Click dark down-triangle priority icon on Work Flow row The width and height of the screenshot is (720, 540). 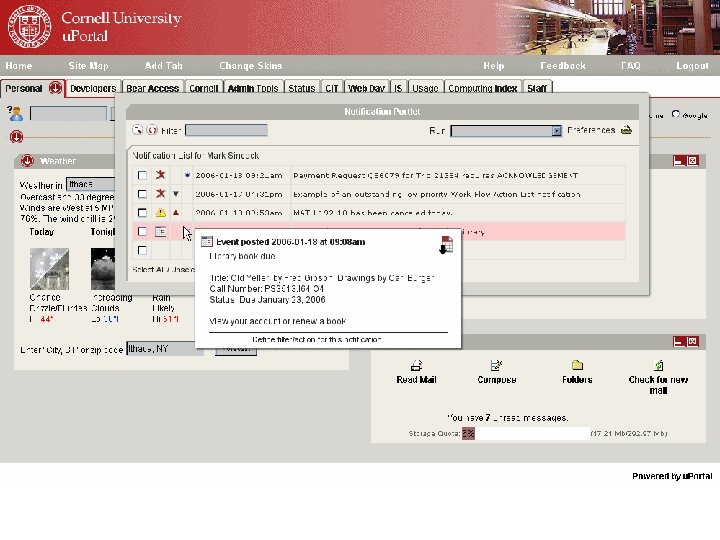pyautogui.click(x=176, y=194)
